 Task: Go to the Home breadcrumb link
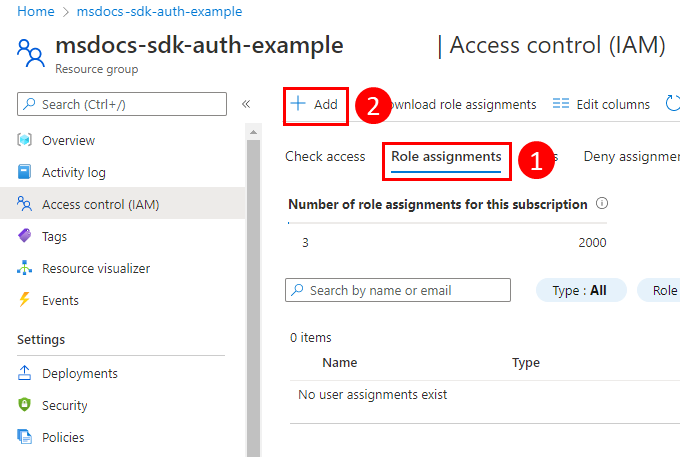pyautogui.click(x=36, y=11)
